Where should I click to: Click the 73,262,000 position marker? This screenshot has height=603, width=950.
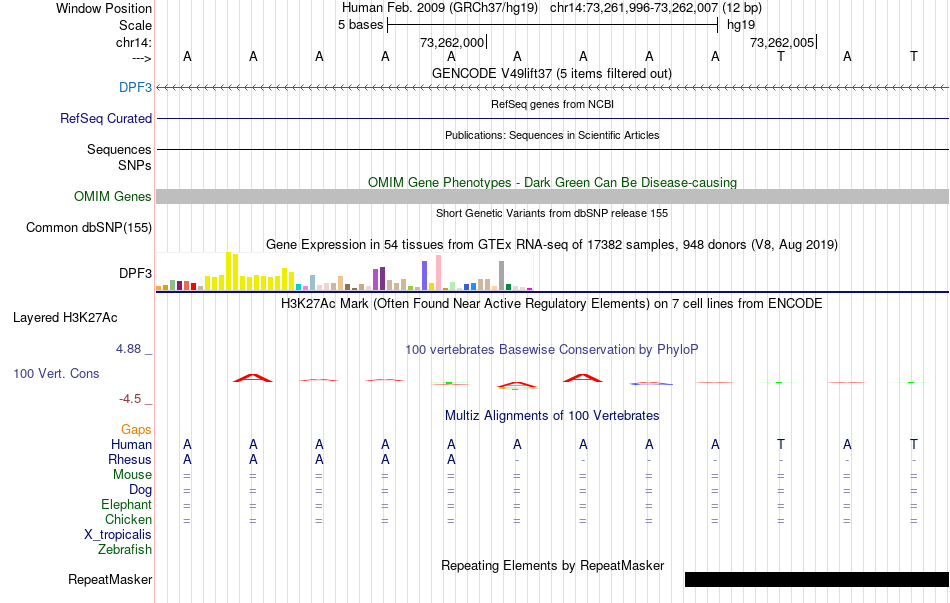(x=452, y=42)
